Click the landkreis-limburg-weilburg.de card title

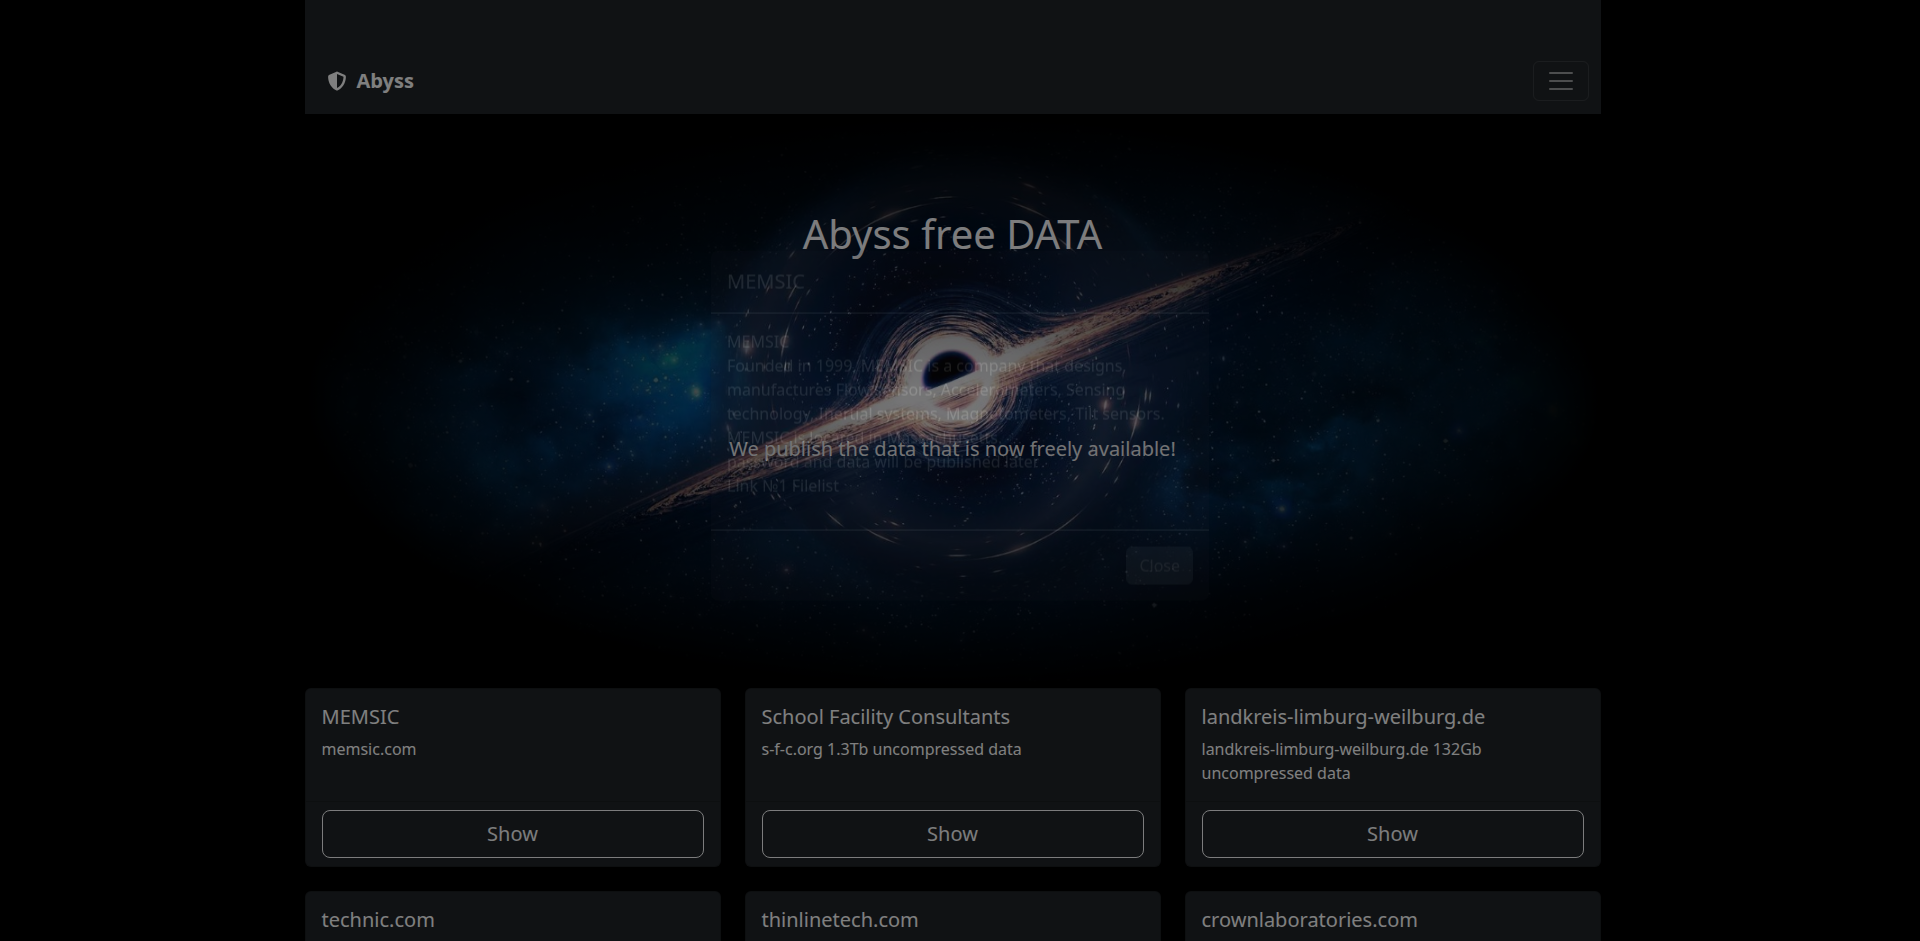pyautogui.click(x=1343, y=717)
